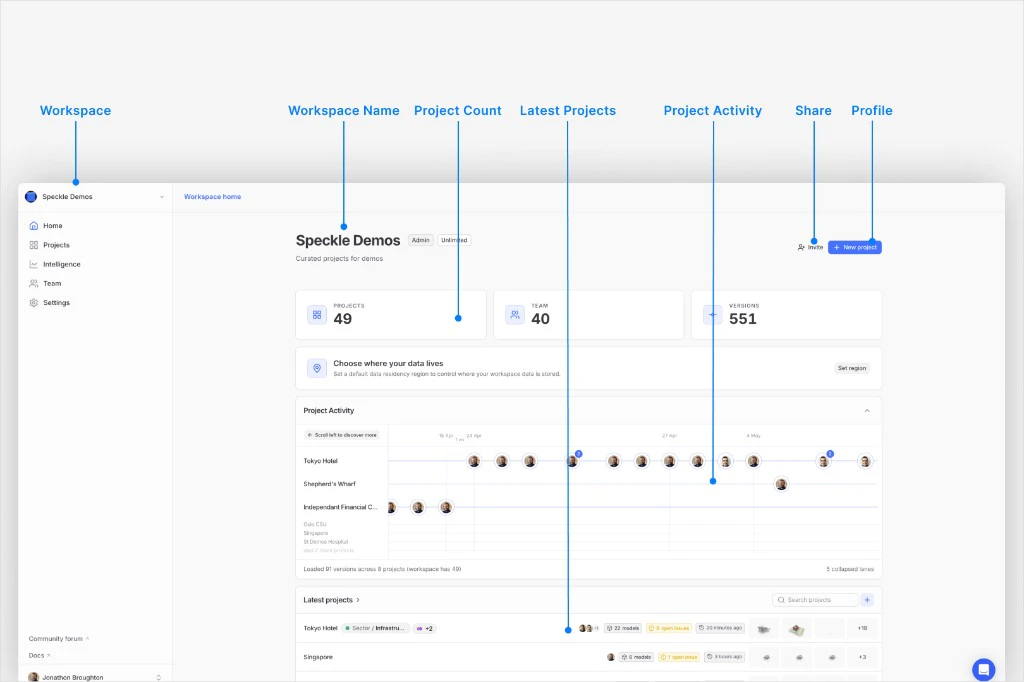Open the Latest projects arrow link
Image resolution: width=1024 pixels, height=682 pixels.
point(331,600)
